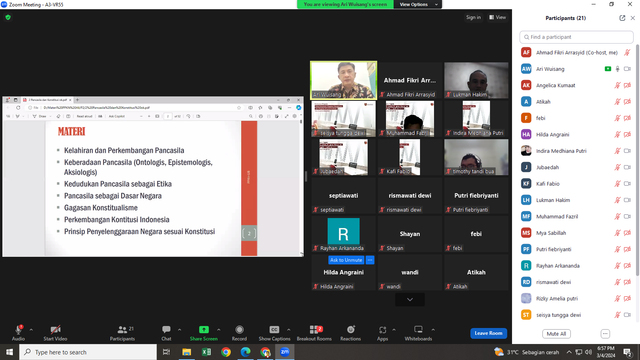Expand the arrow next to Whiteboards

tap(433, 329)
